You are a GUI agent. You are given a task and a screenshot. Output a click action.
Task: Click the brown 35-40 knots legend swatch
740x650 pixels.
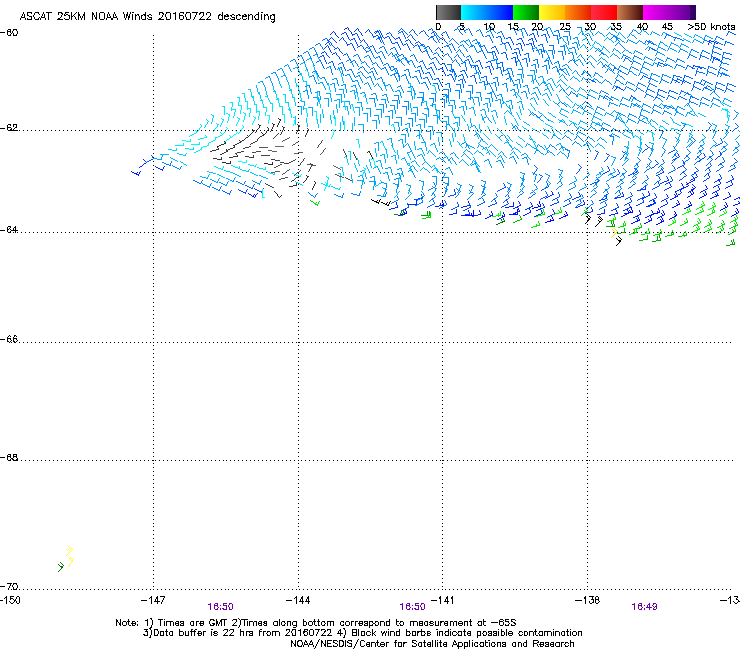click(630, 12)
